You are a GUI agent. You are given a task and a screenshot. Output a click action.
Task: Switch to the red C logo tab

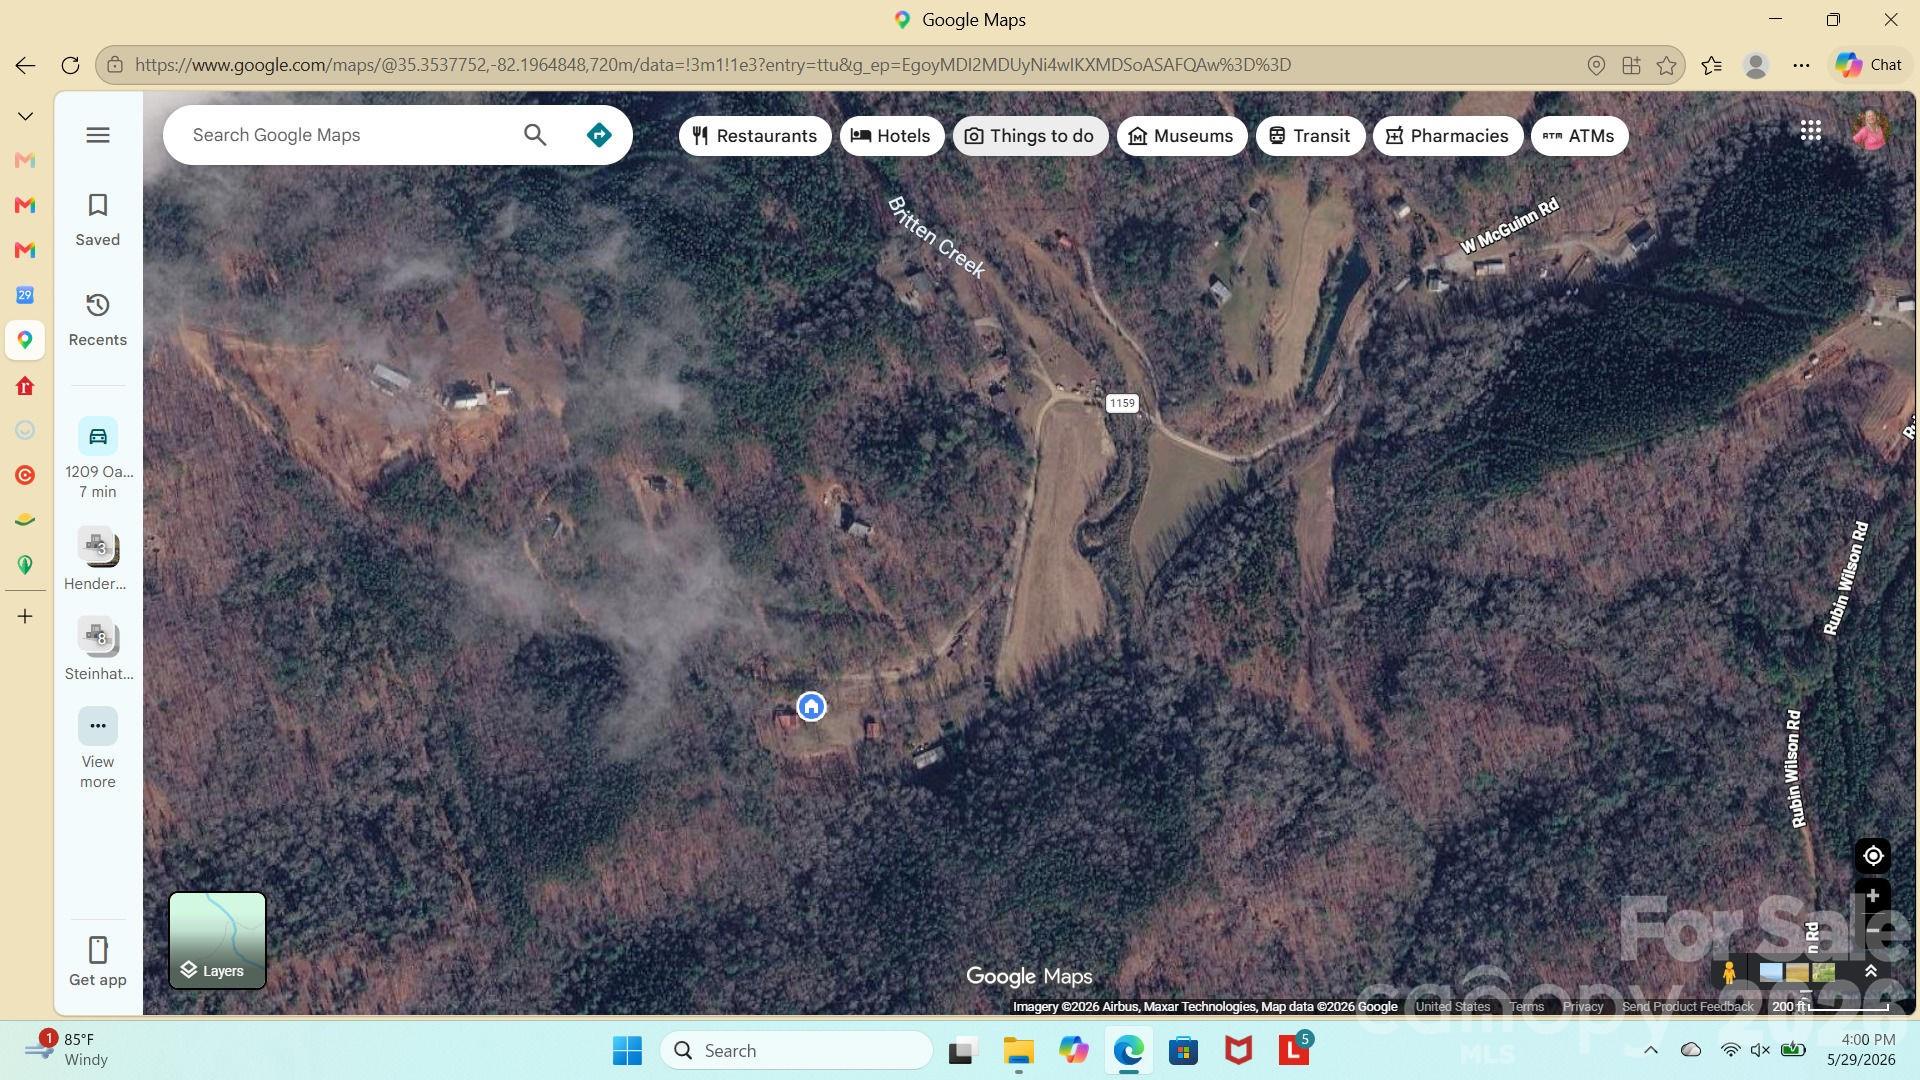pyautogui.click(x=25, y=475)
